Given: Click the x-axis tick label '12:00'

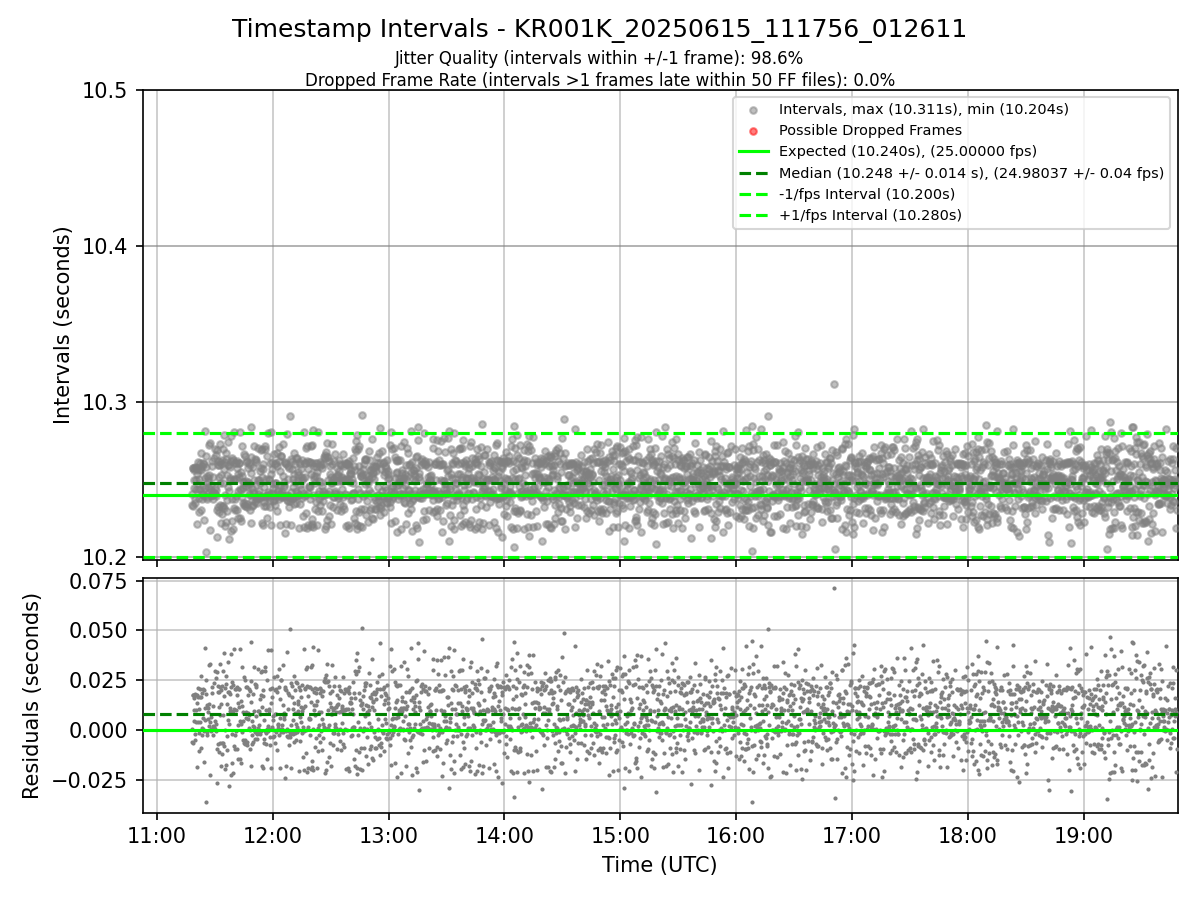Looking at the screenshot, I should tap(273, 835).
